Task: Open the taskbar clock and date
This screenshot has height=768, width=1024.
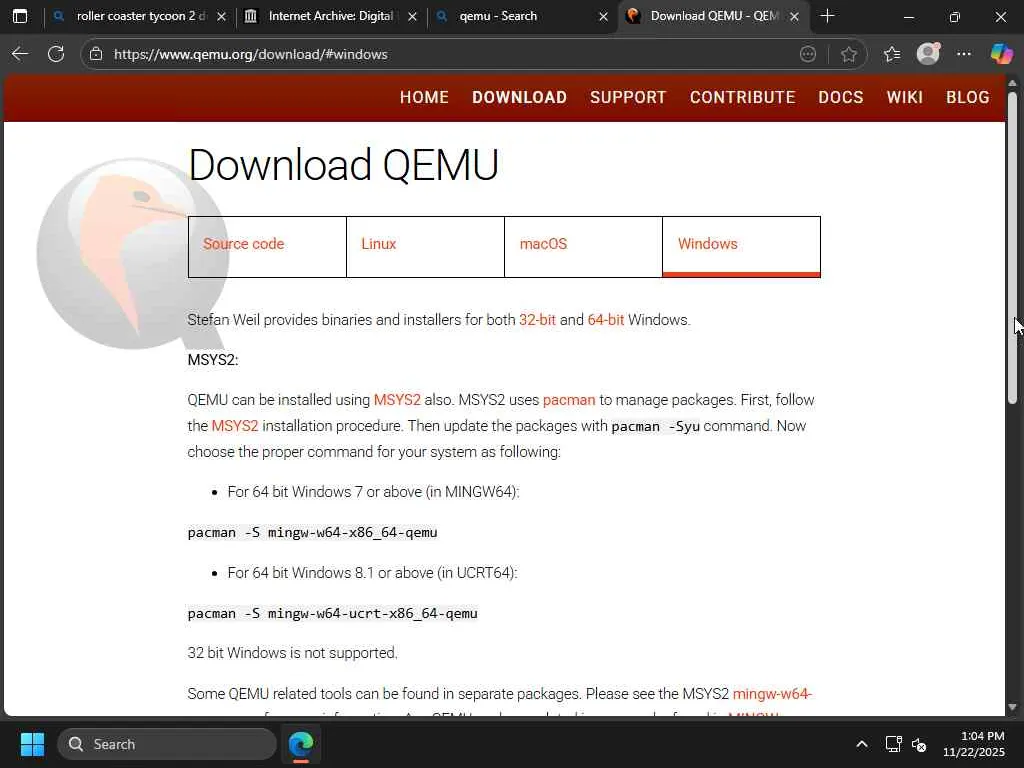Action: pos(974,744)
